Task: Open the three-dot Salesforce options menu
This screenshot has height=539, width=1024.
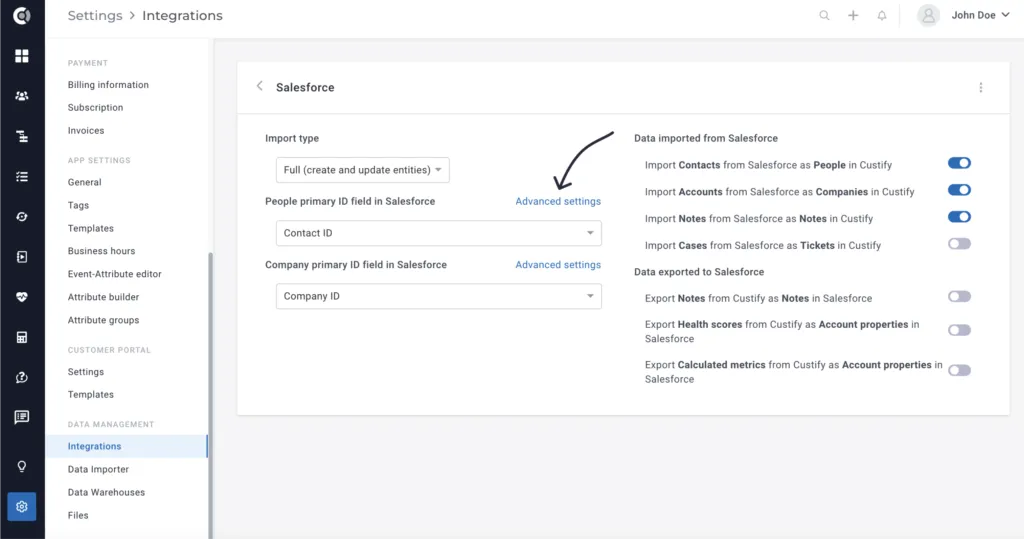Action: point(980,88)
